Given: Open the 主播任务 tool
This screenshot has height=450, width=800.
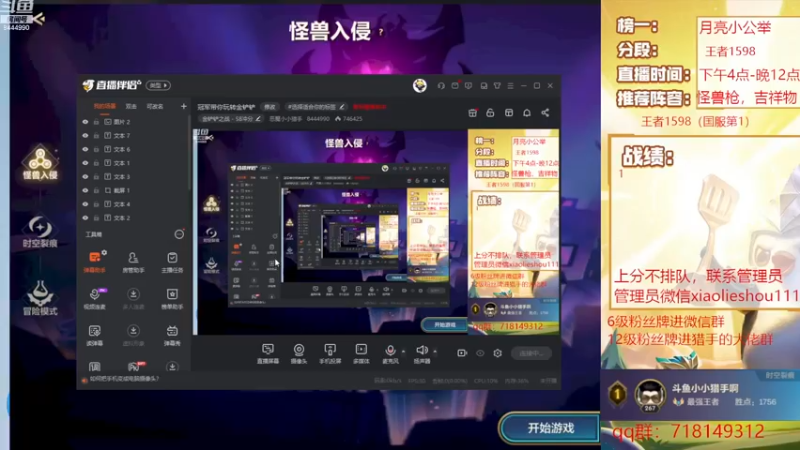Looking at the screenshot, I should point(172,262).
